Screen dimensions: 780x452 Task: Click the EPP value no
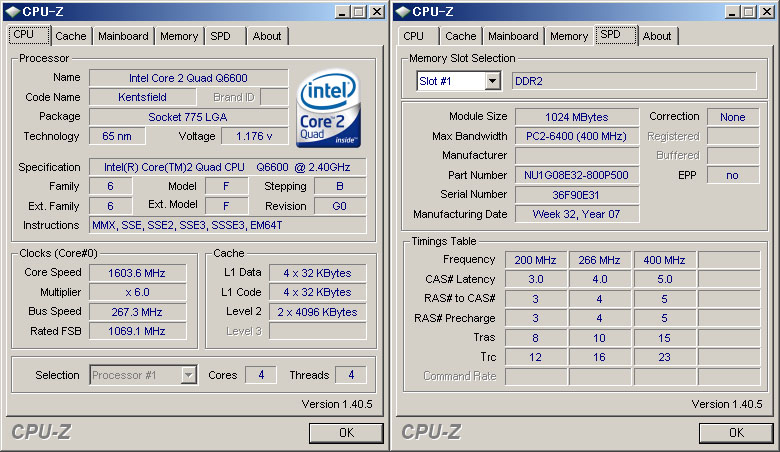(733, 175)
